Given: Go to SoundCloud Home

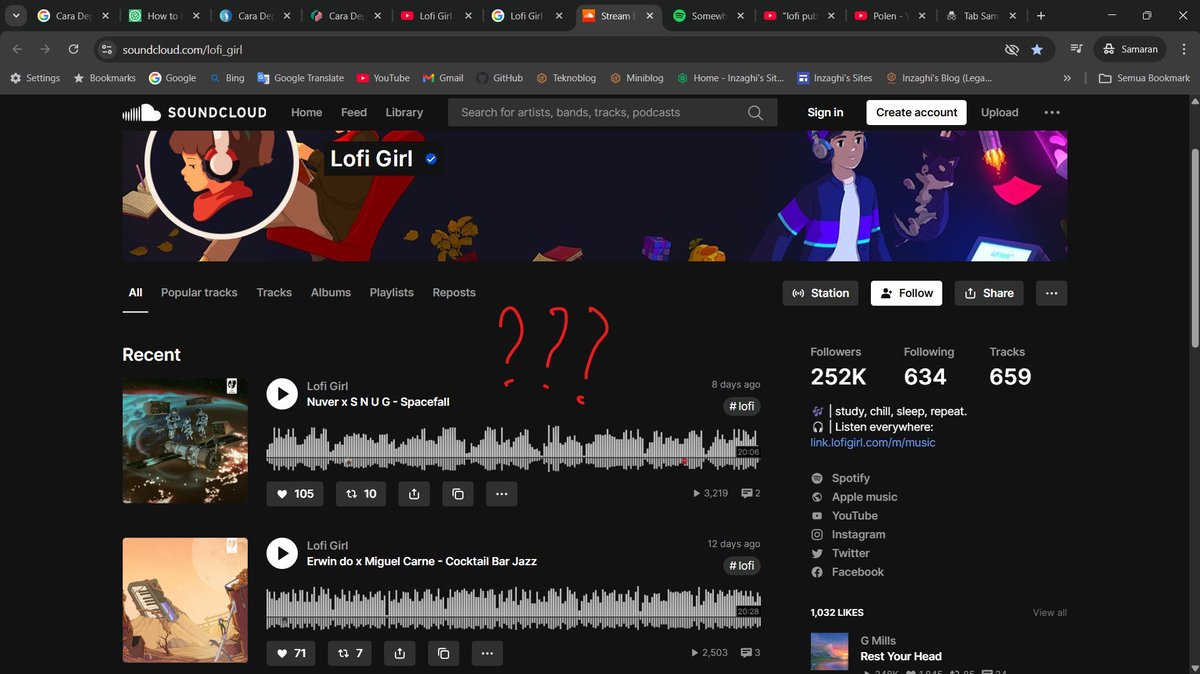Looking at the screenshot, I should [306, 112].
